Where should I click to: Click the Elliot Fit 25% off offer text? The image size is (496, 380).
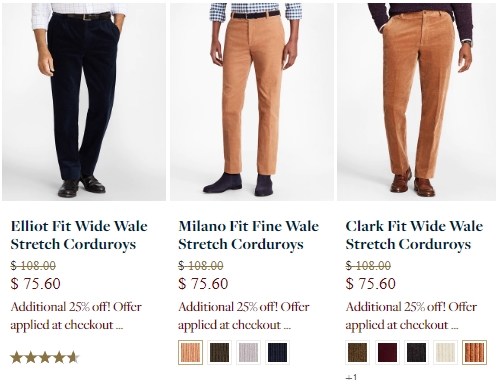pos(76,315)
